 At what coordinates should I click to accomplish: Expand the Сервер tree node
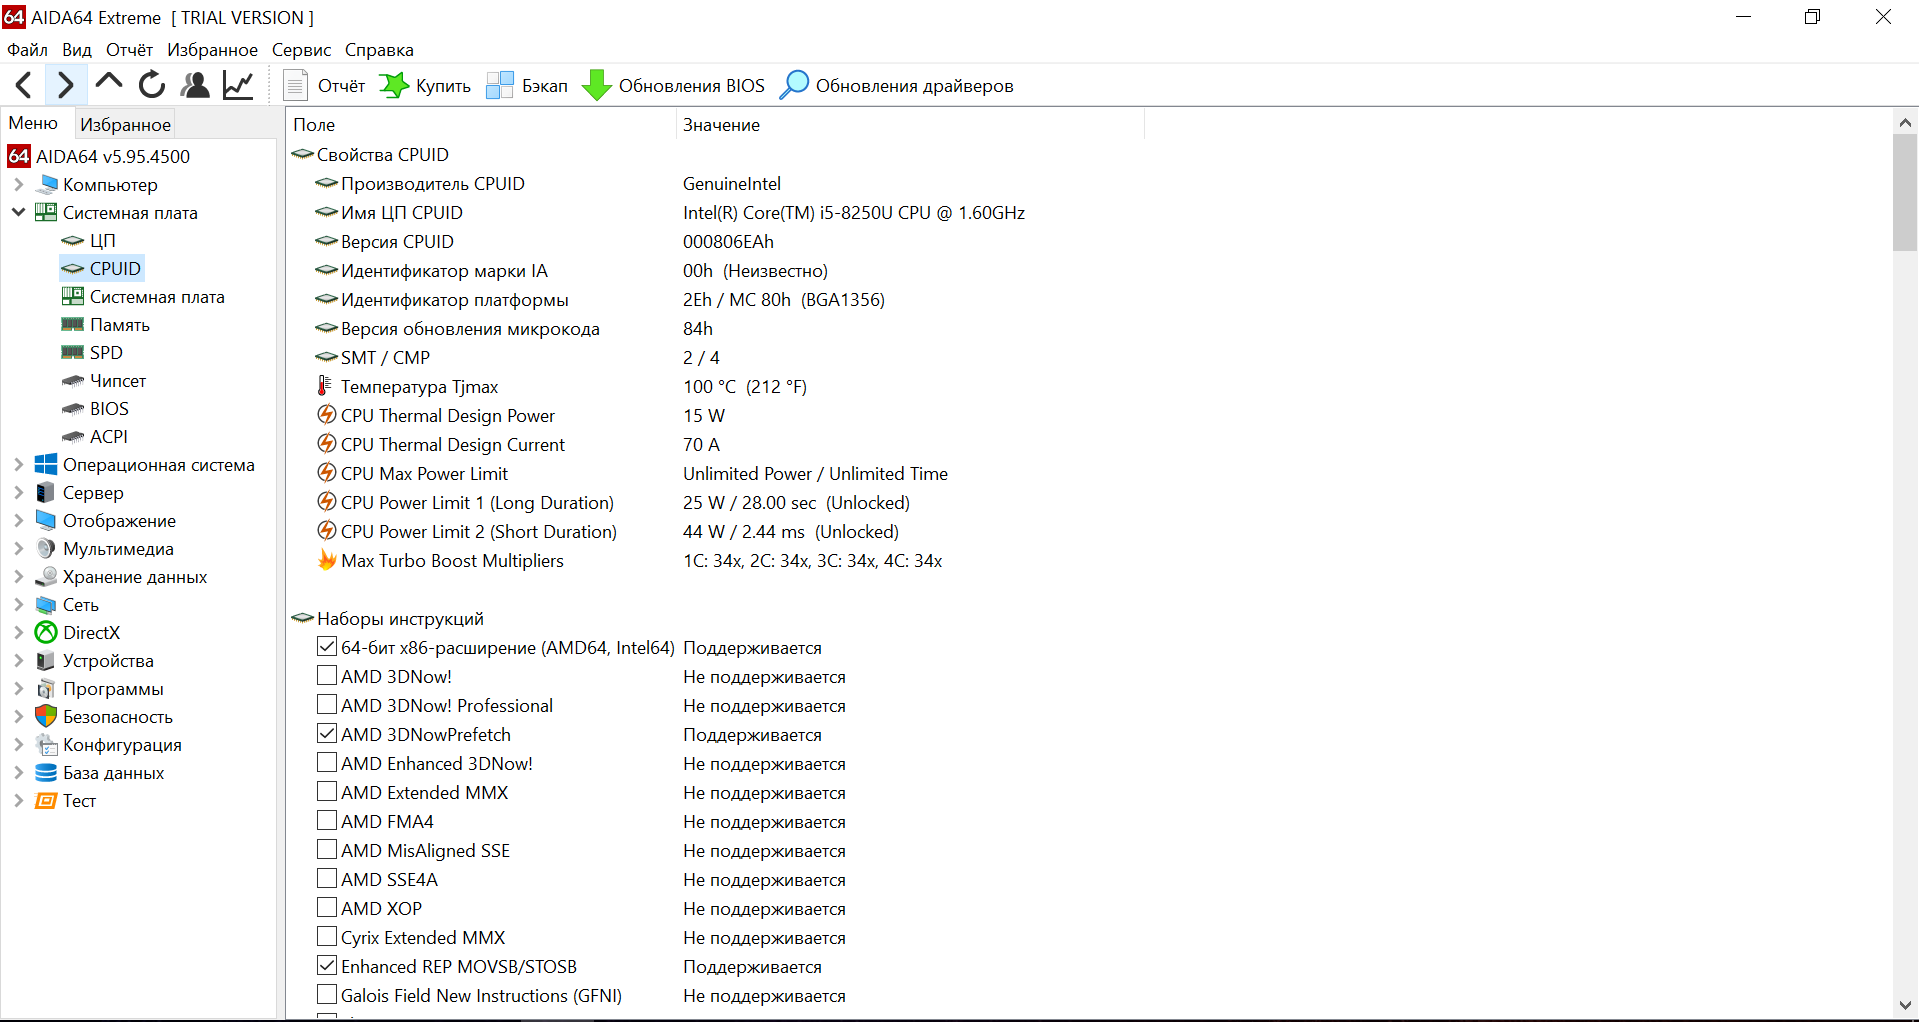18,493
